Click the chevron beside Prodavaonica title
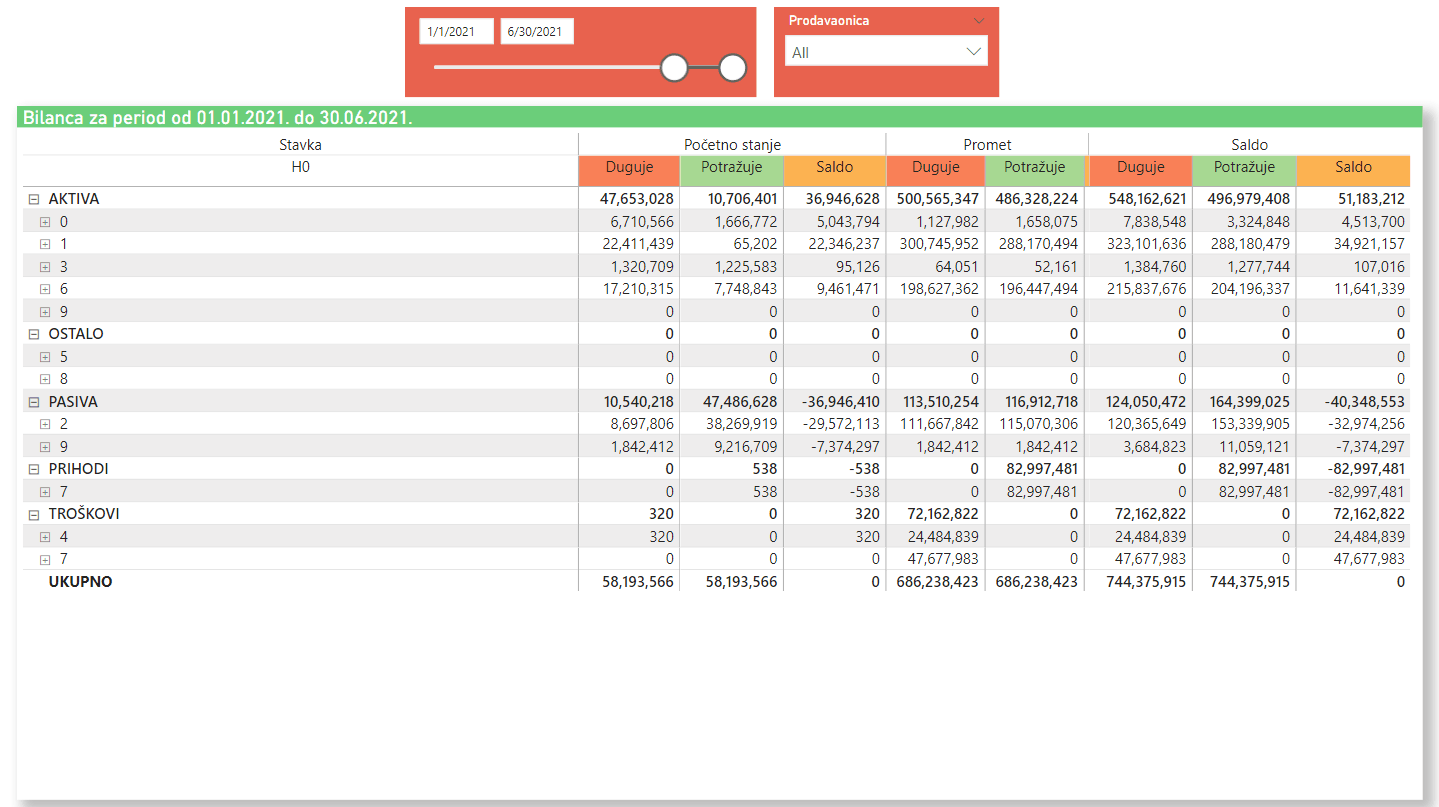 (978, 21)
